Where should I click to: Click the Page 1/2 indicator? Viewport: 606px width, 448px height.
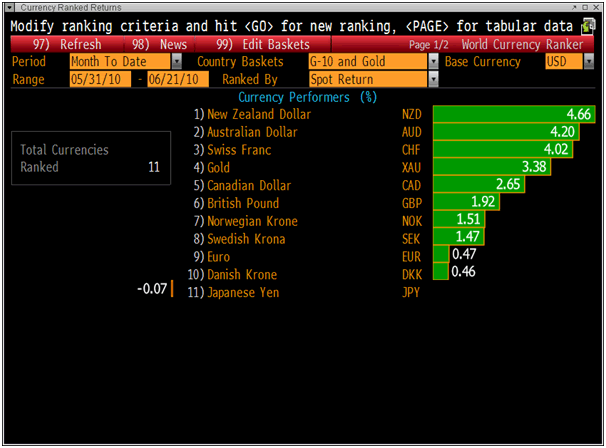pyautogui.click(x=430, y=44)
